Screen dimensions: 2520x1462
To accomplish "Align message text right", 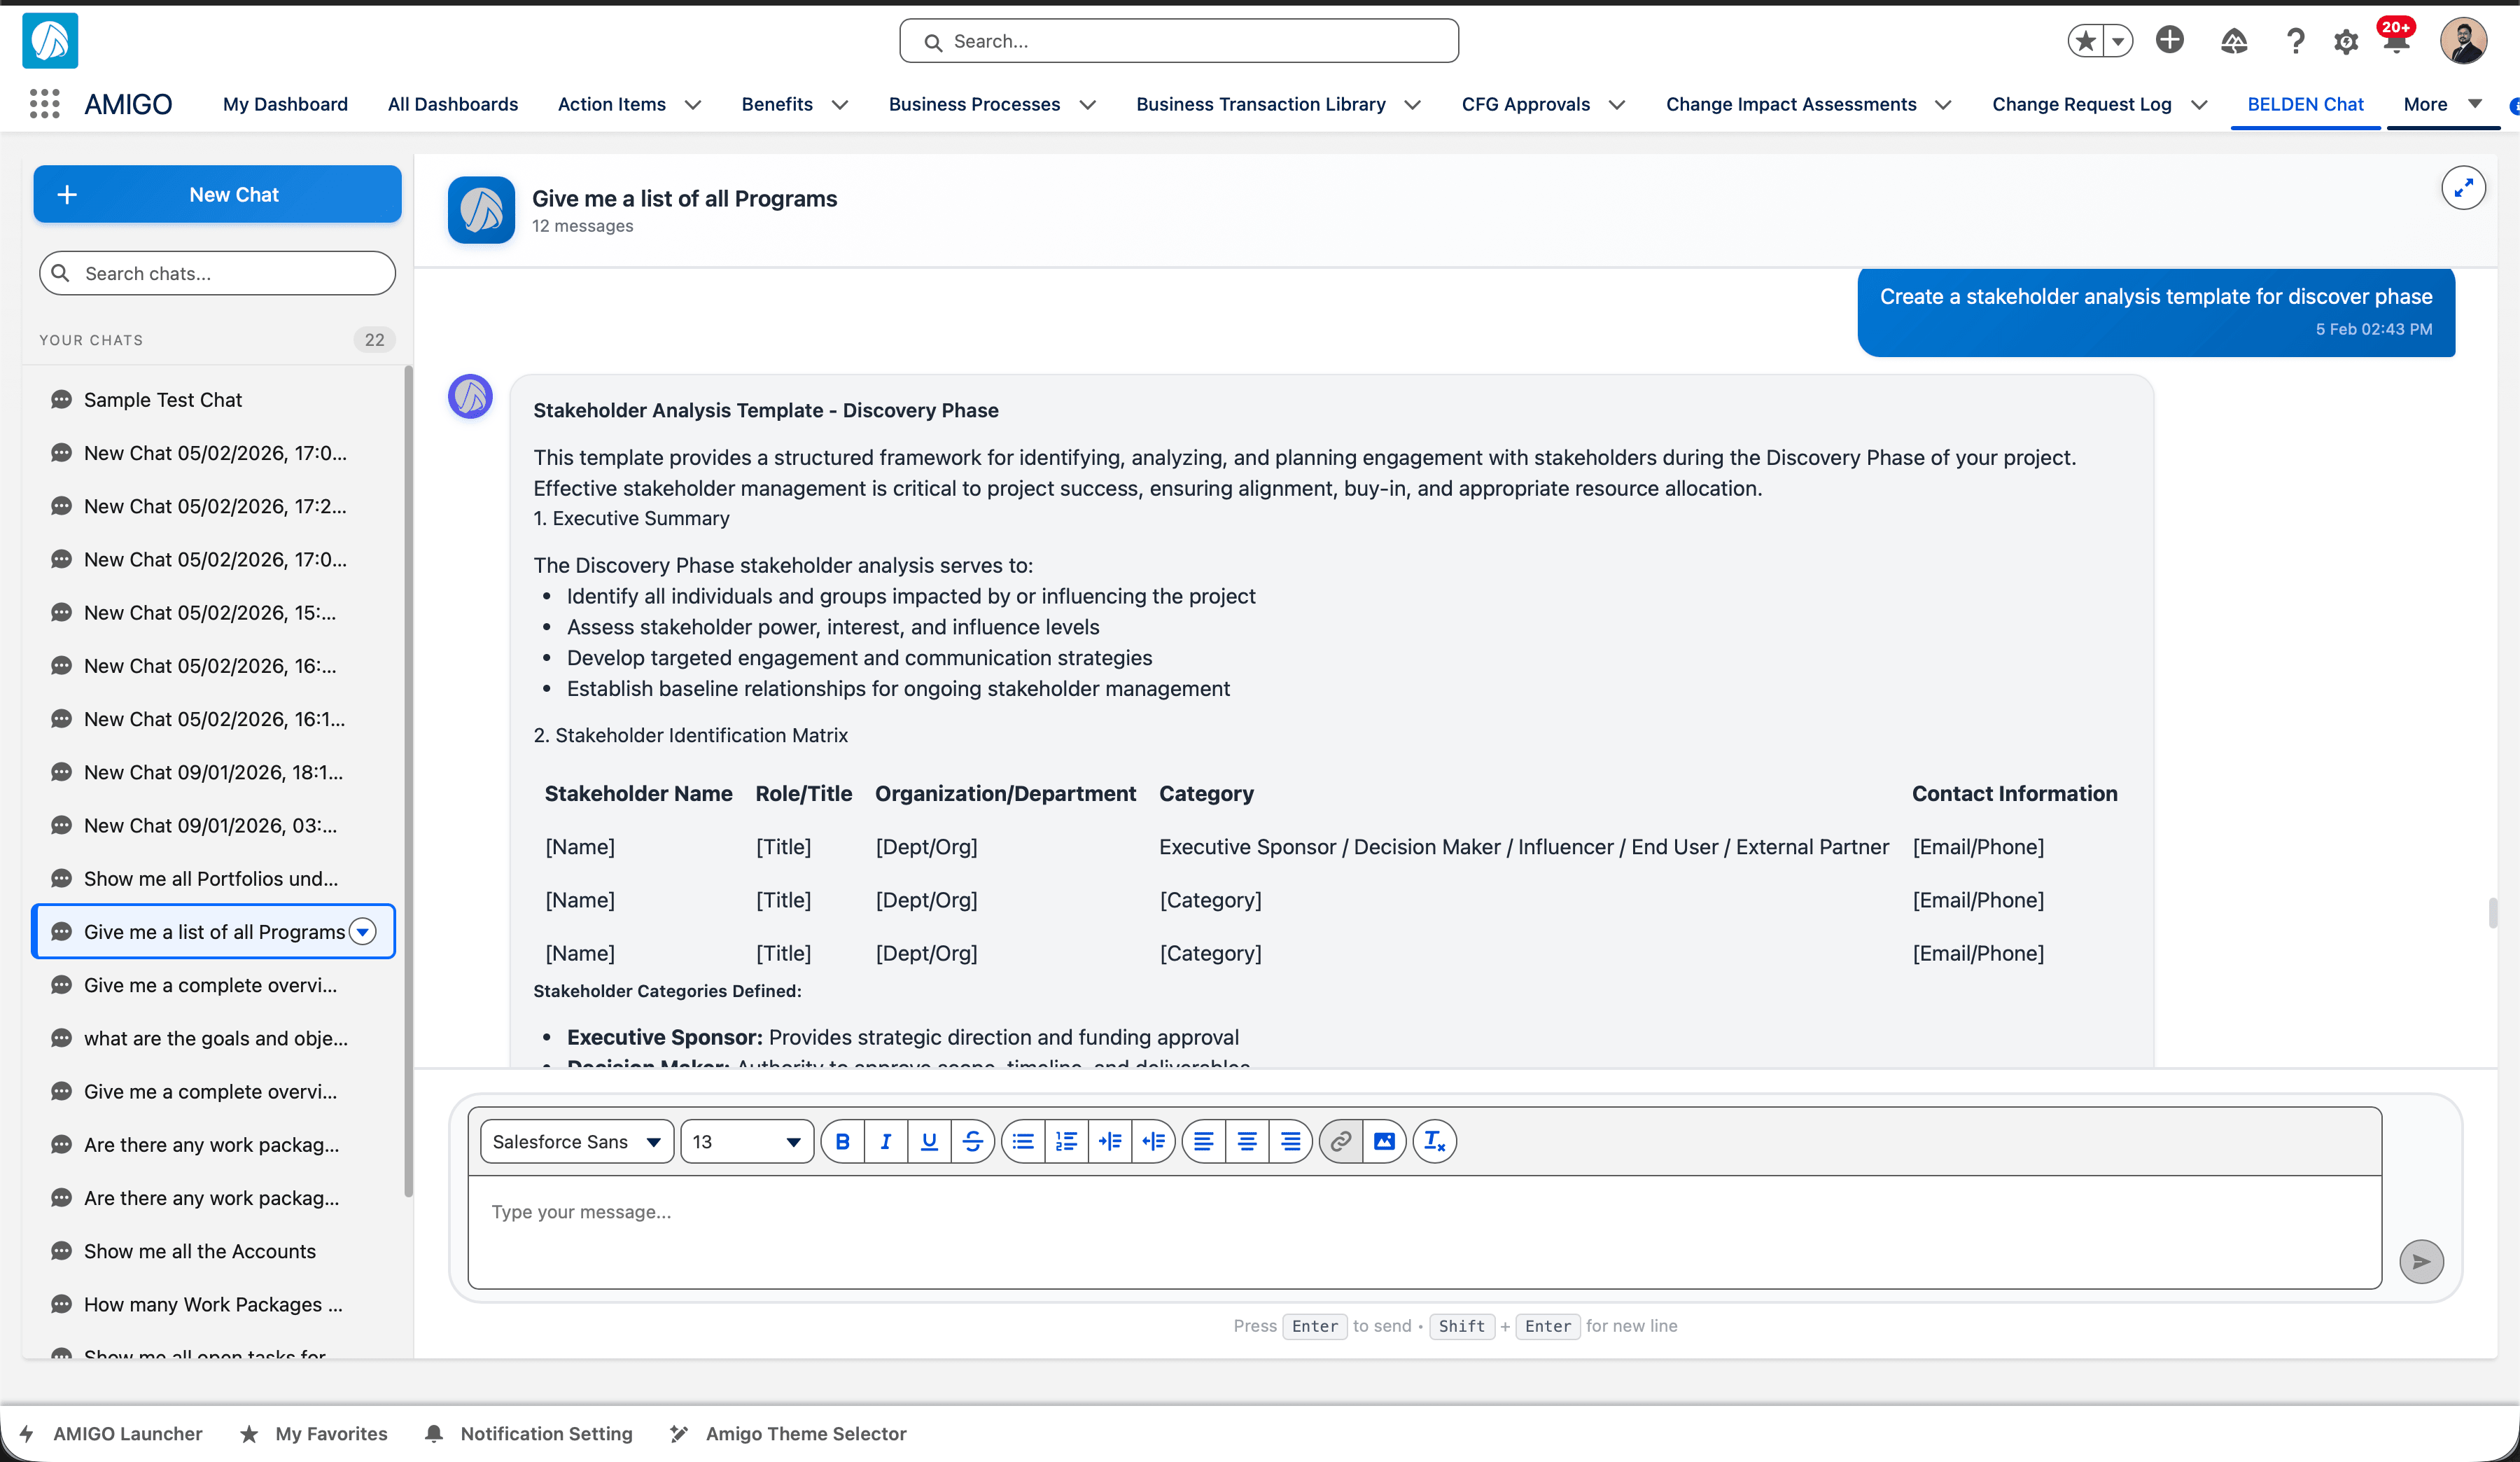I will click(x=1291, y=1141).
